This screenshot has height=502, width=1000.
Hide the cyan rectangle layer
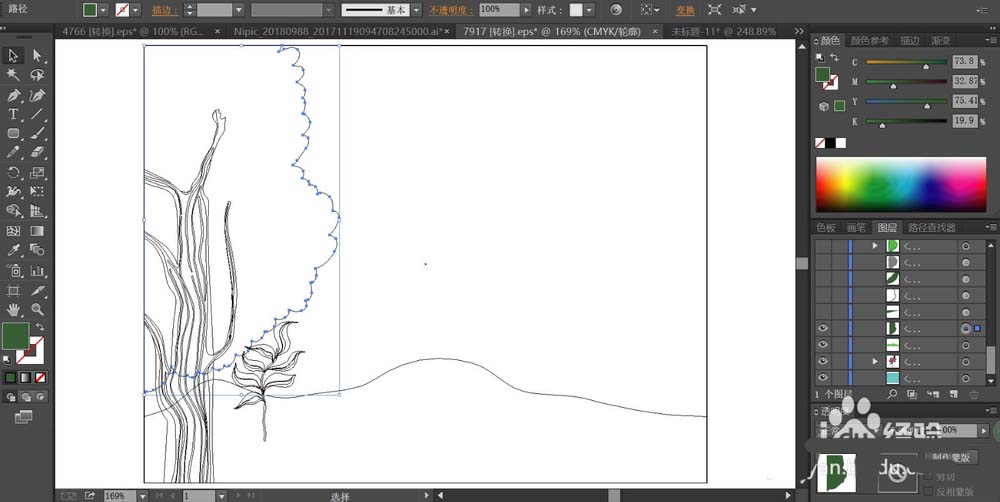pyautogui.click(x=823, y=378)
